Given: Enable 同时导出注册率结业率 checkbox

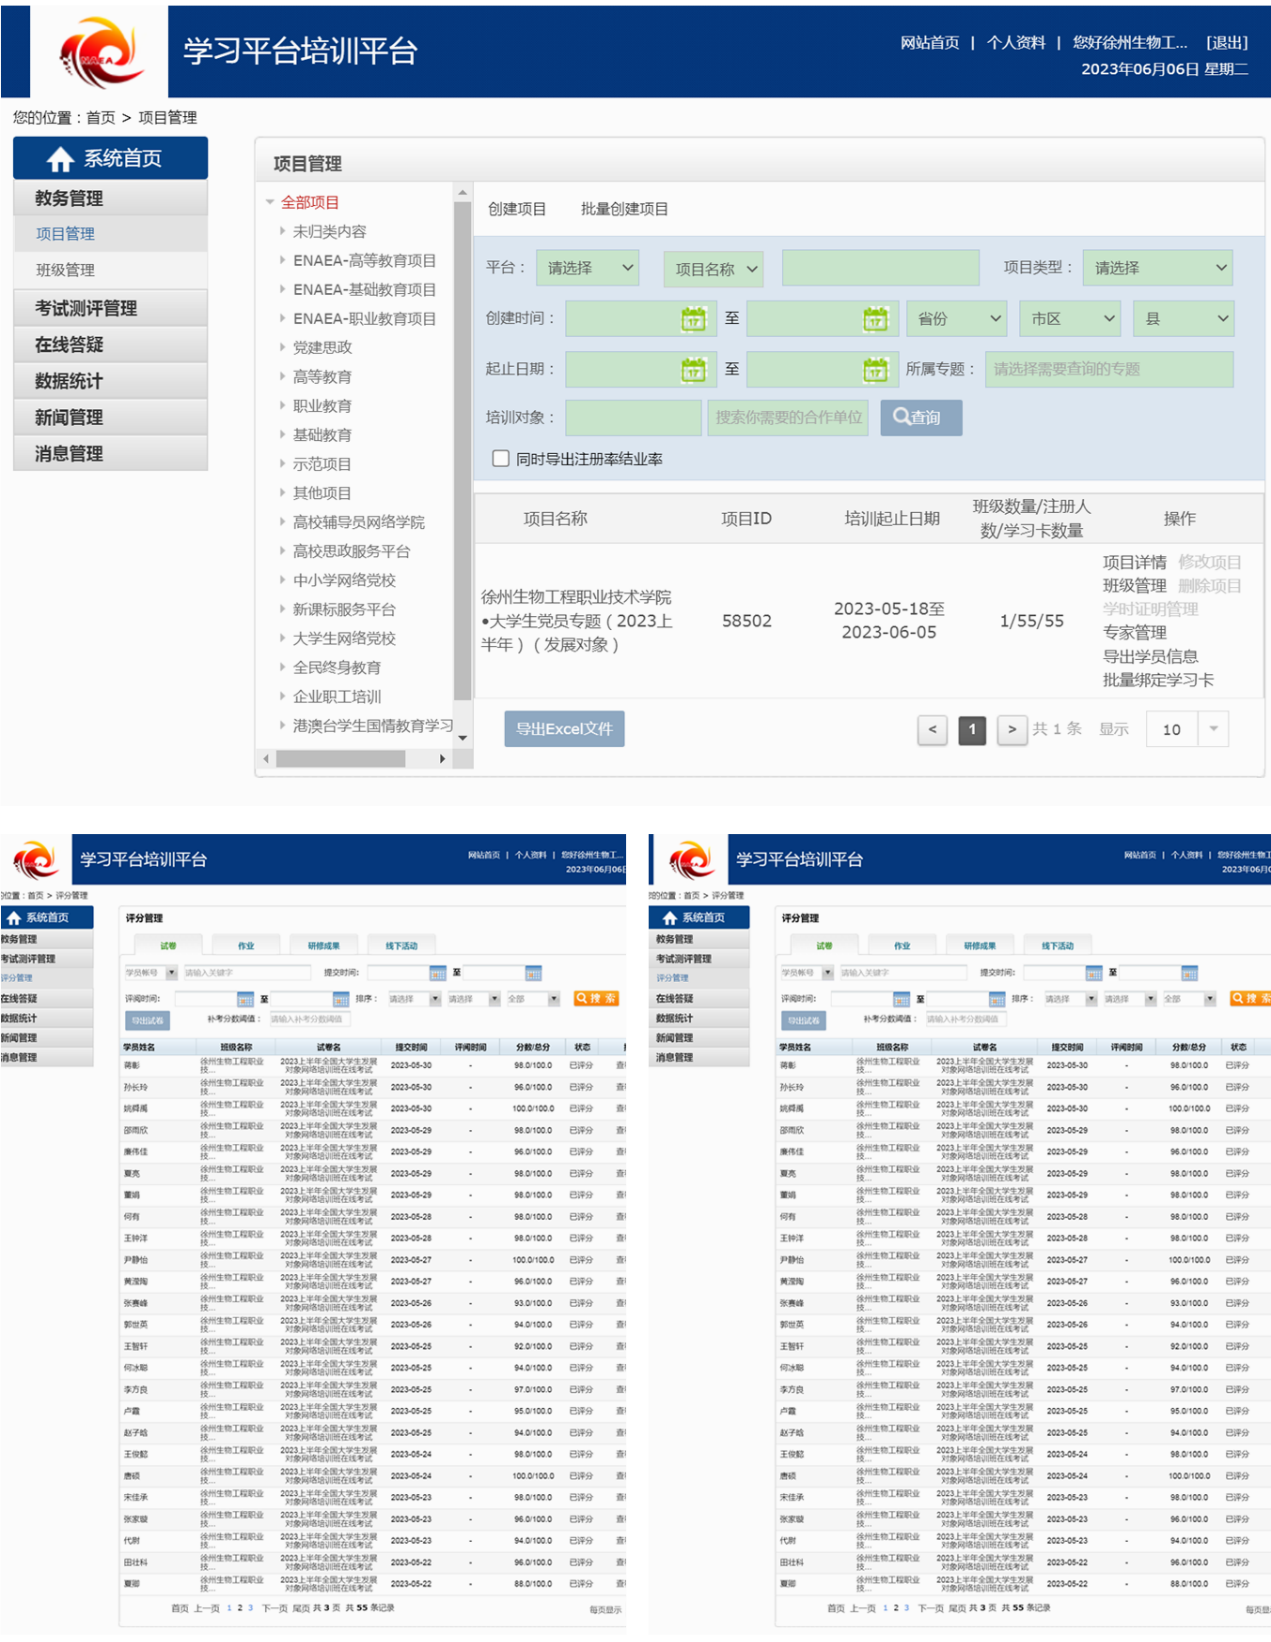Looking at the screenshot, I should coord(501,459).
